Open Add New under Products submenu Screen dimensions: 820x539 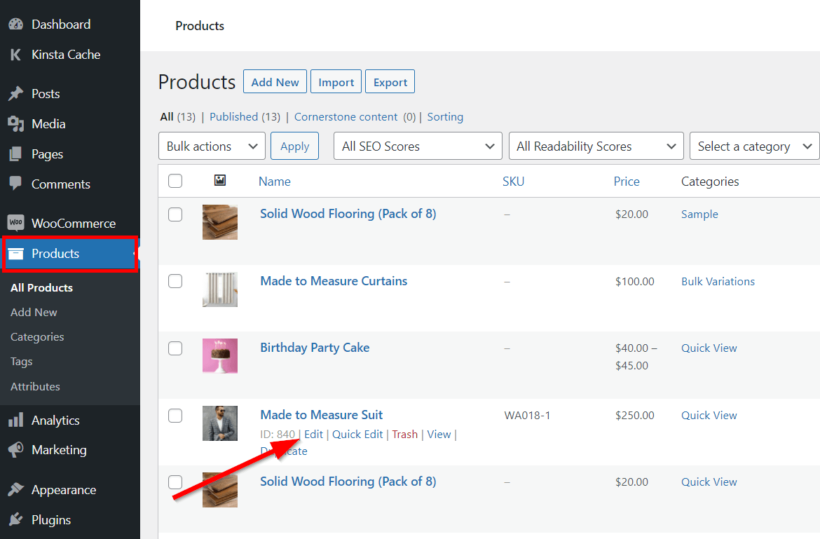33,312
